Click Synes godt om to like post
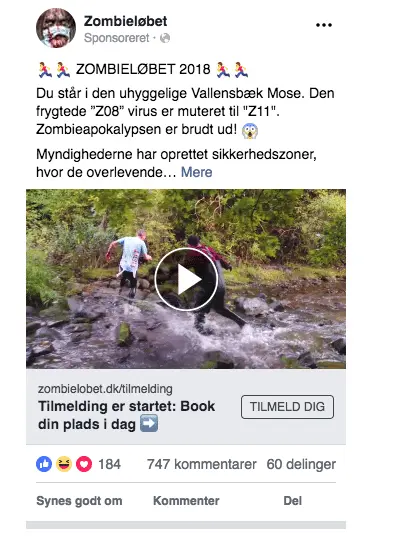The width and height of the screenshot is (397, 536). pos(79,501)
